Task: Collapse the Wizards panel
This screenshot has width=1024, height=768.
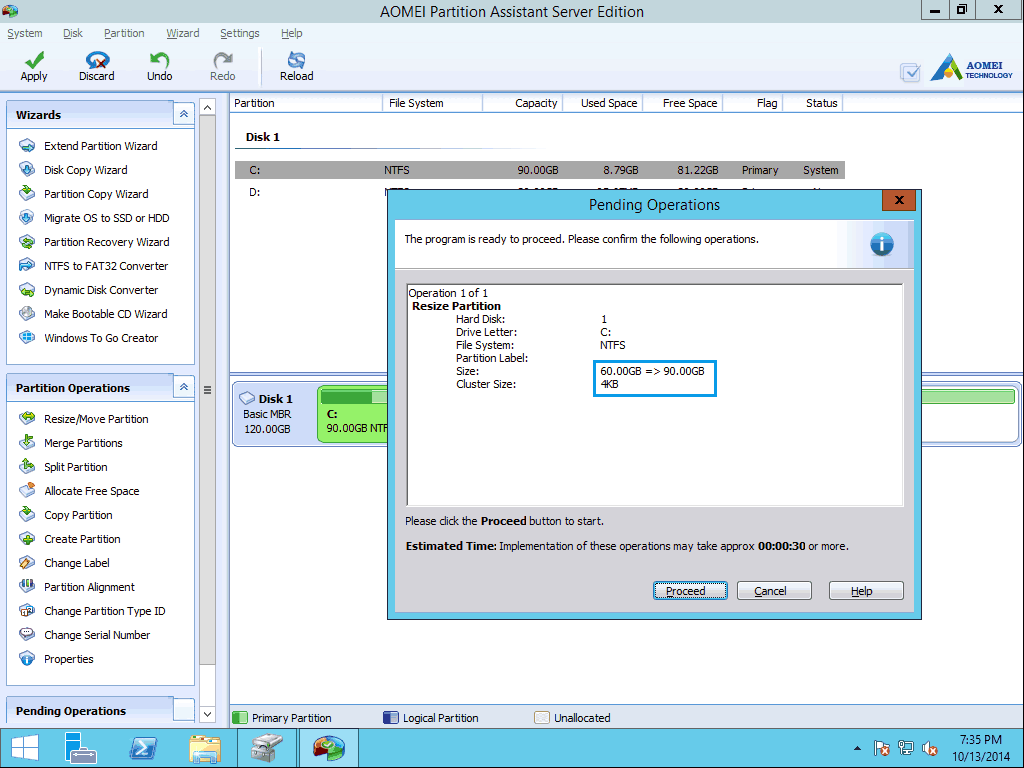Action: pos(184,114)
